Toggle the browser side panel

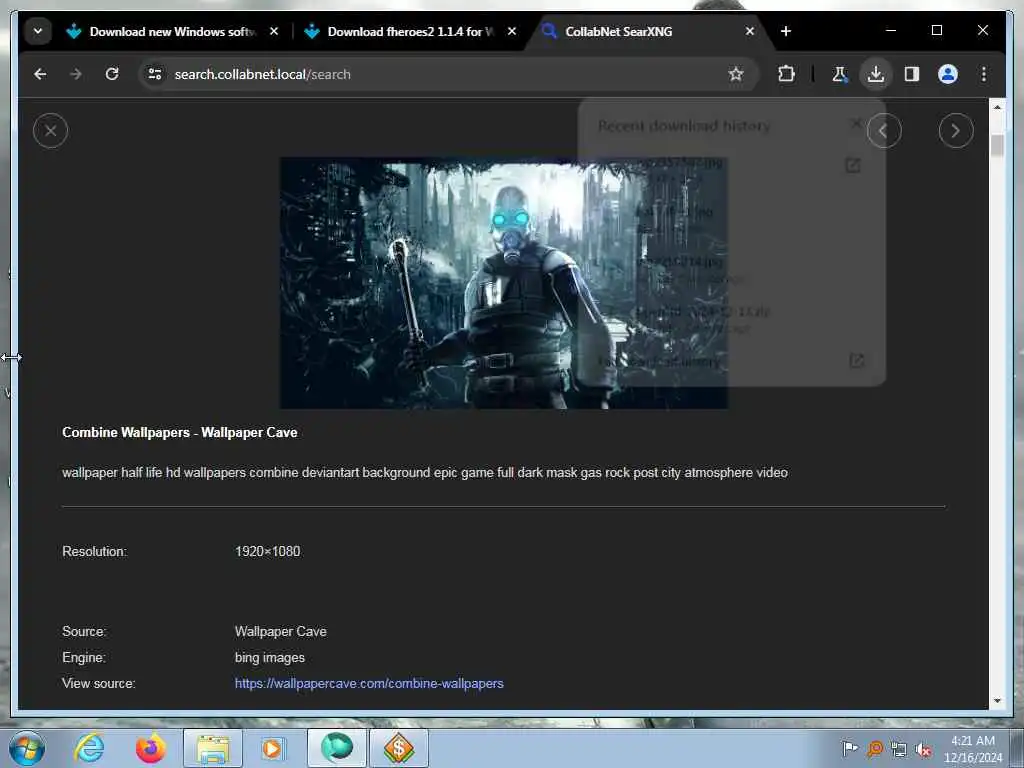(x=912, y=74)
